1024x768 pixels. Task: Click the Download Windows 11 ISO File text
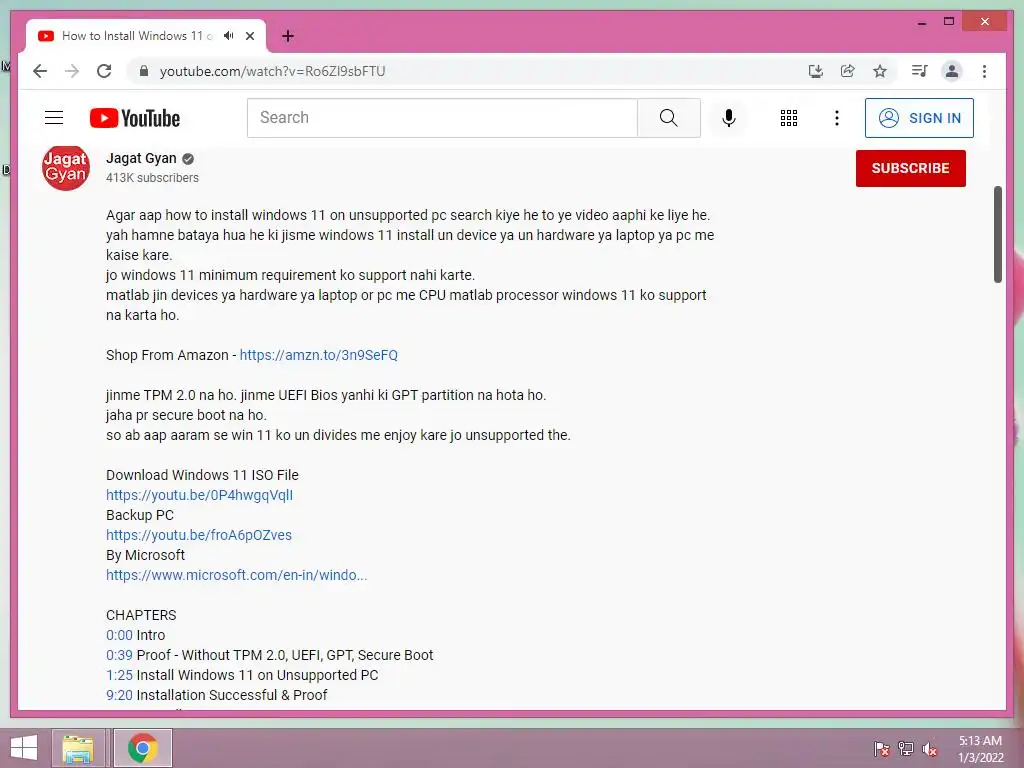point(202,475)
